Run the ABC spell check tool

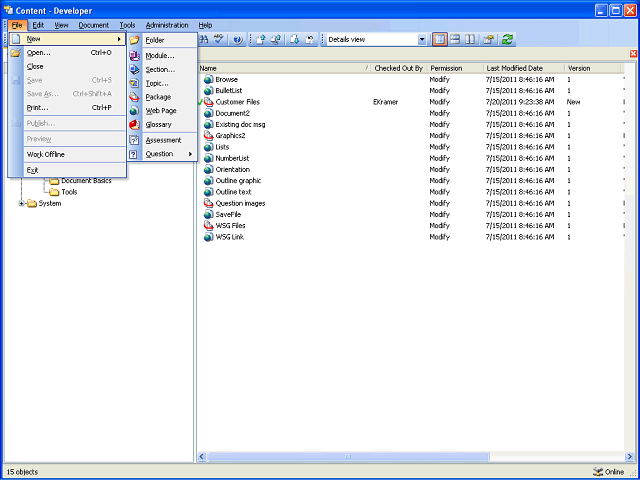coord(219,39)
